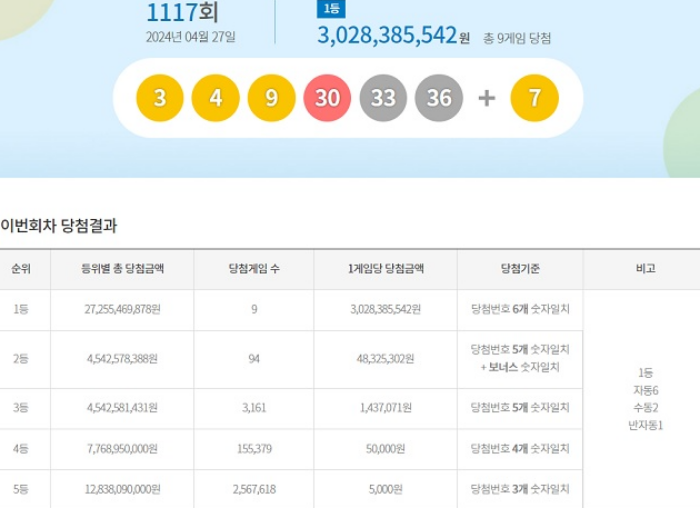The height and width of the screenshot is (508, 700).
Task: Click total prize 4,542,581,431원
Action: (122, 408)
